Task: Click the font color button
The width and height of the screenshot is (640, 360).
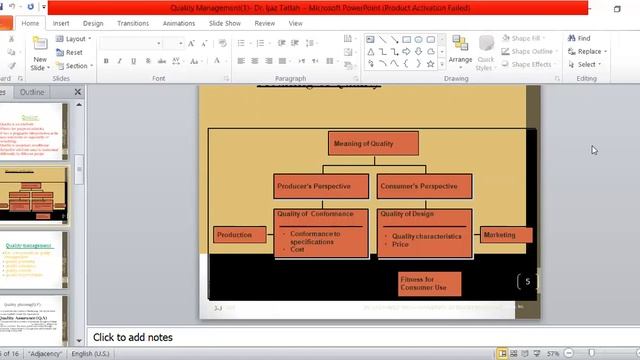Action: click(217, 61)
